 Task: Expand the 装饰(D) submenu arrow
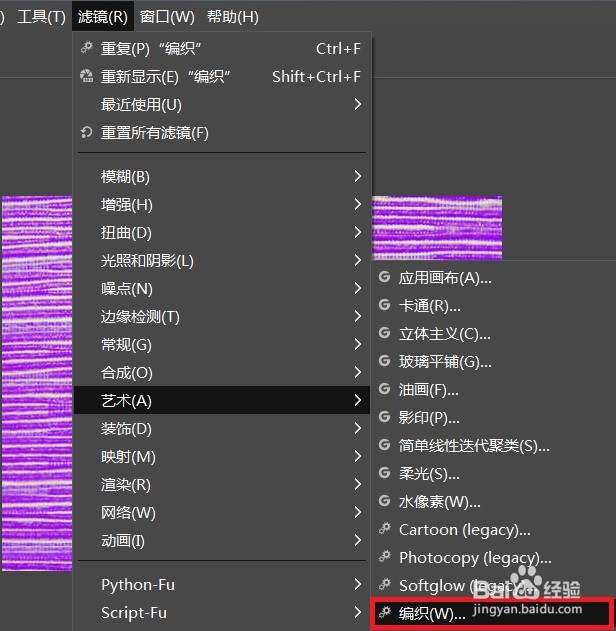358,428
